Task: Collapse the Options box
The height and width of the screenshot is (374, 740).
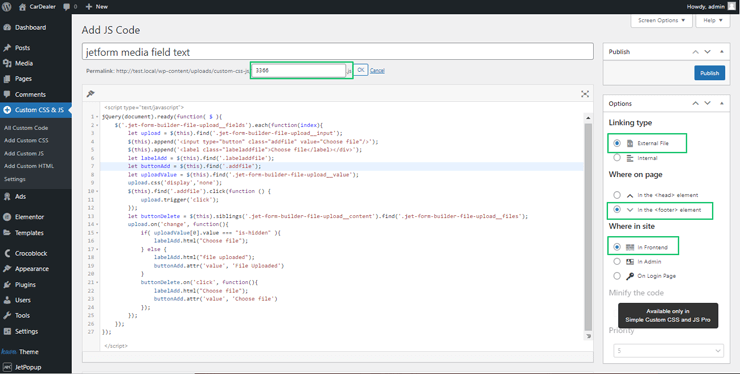Action: 722,103
